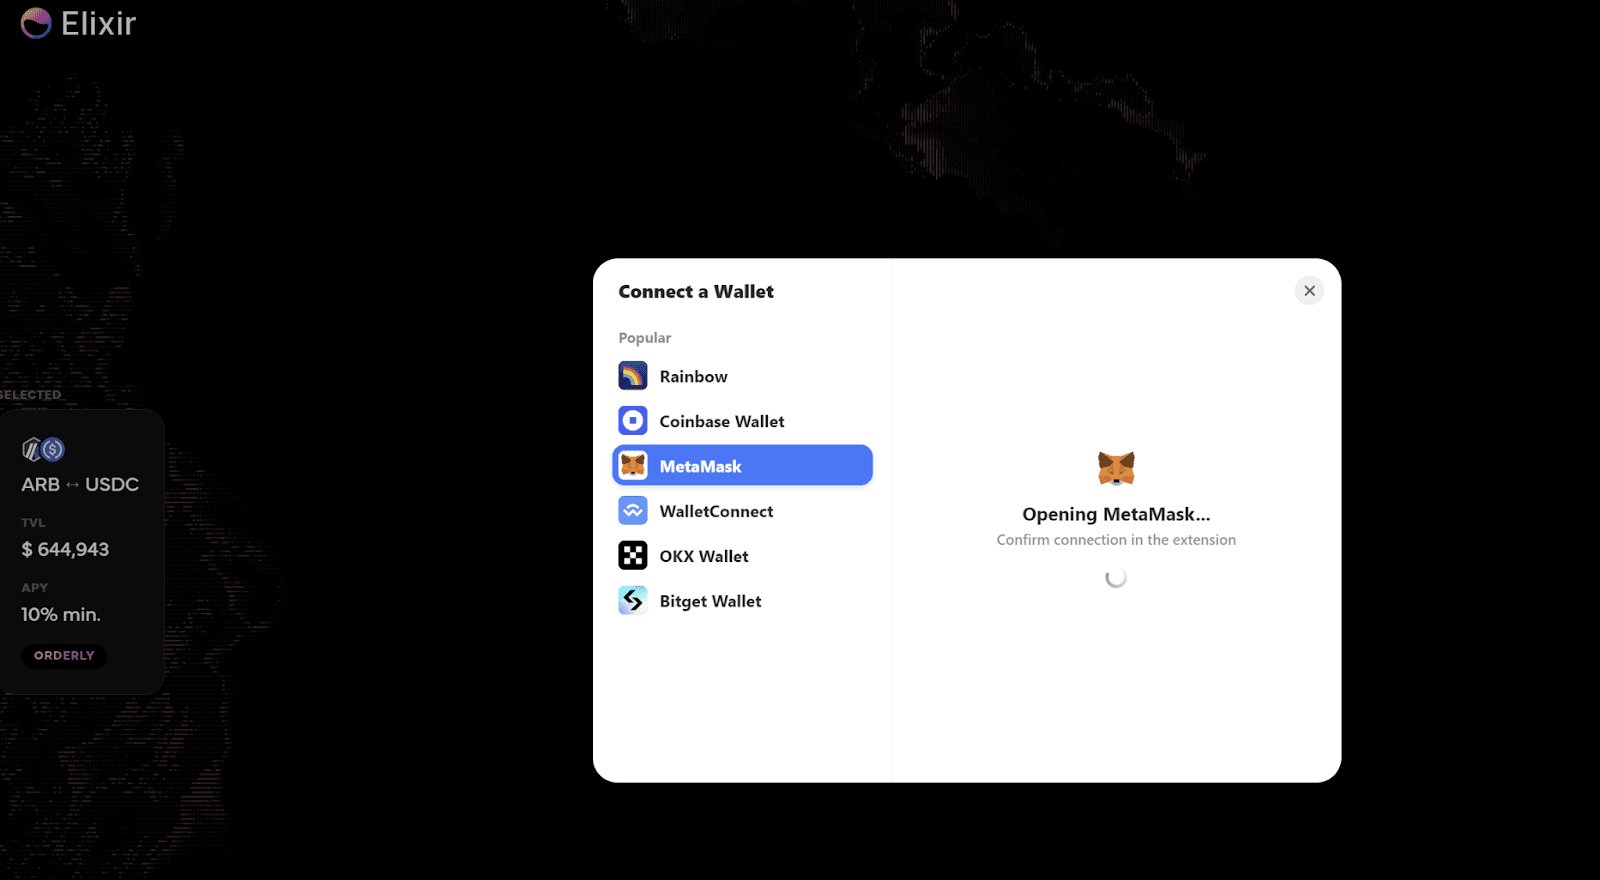Click the ORDERLY badge
The image size is (1600, 880).
[x=64, y=656]
